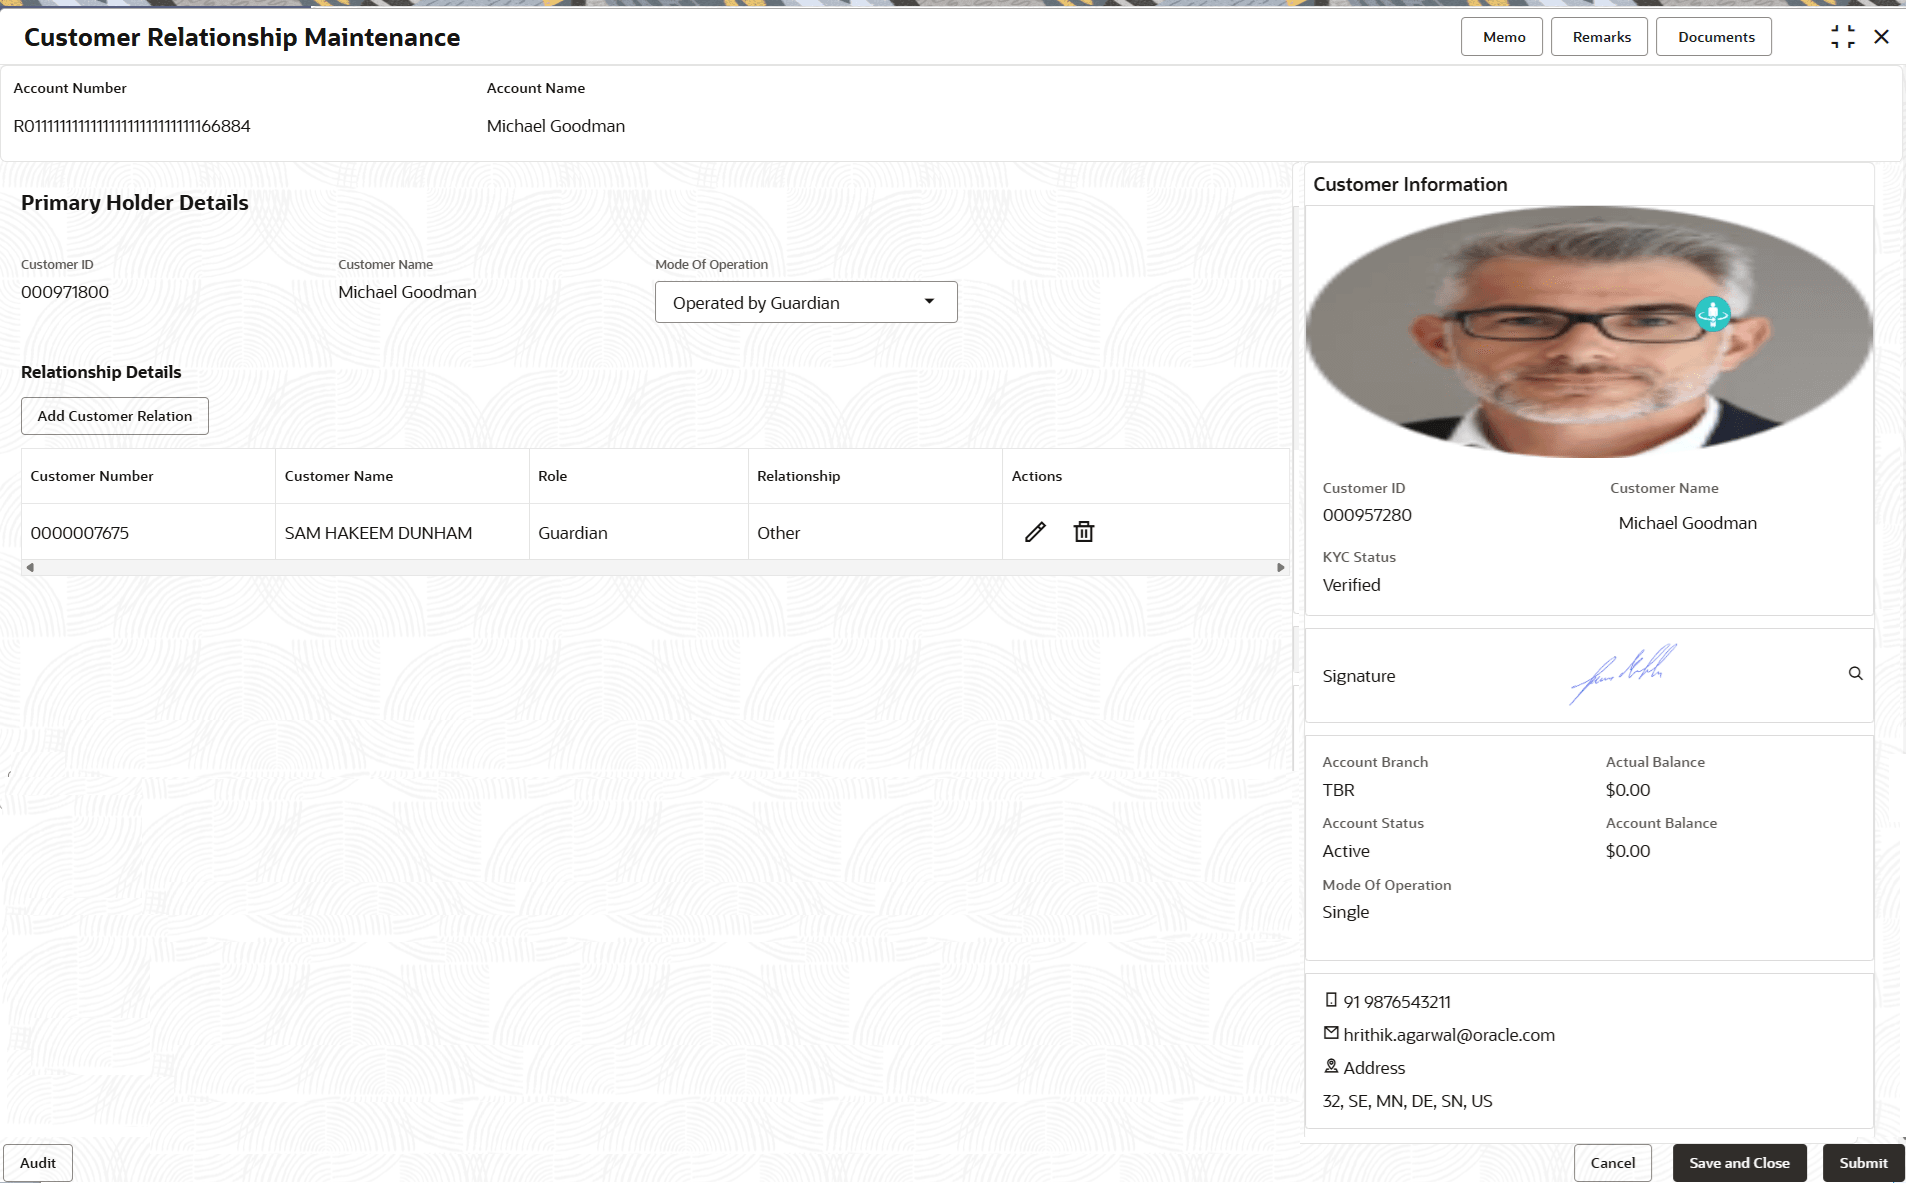Click the magnifier icon beside Signature
Screen dimensions: 1906x1194
coord(1855,674)
